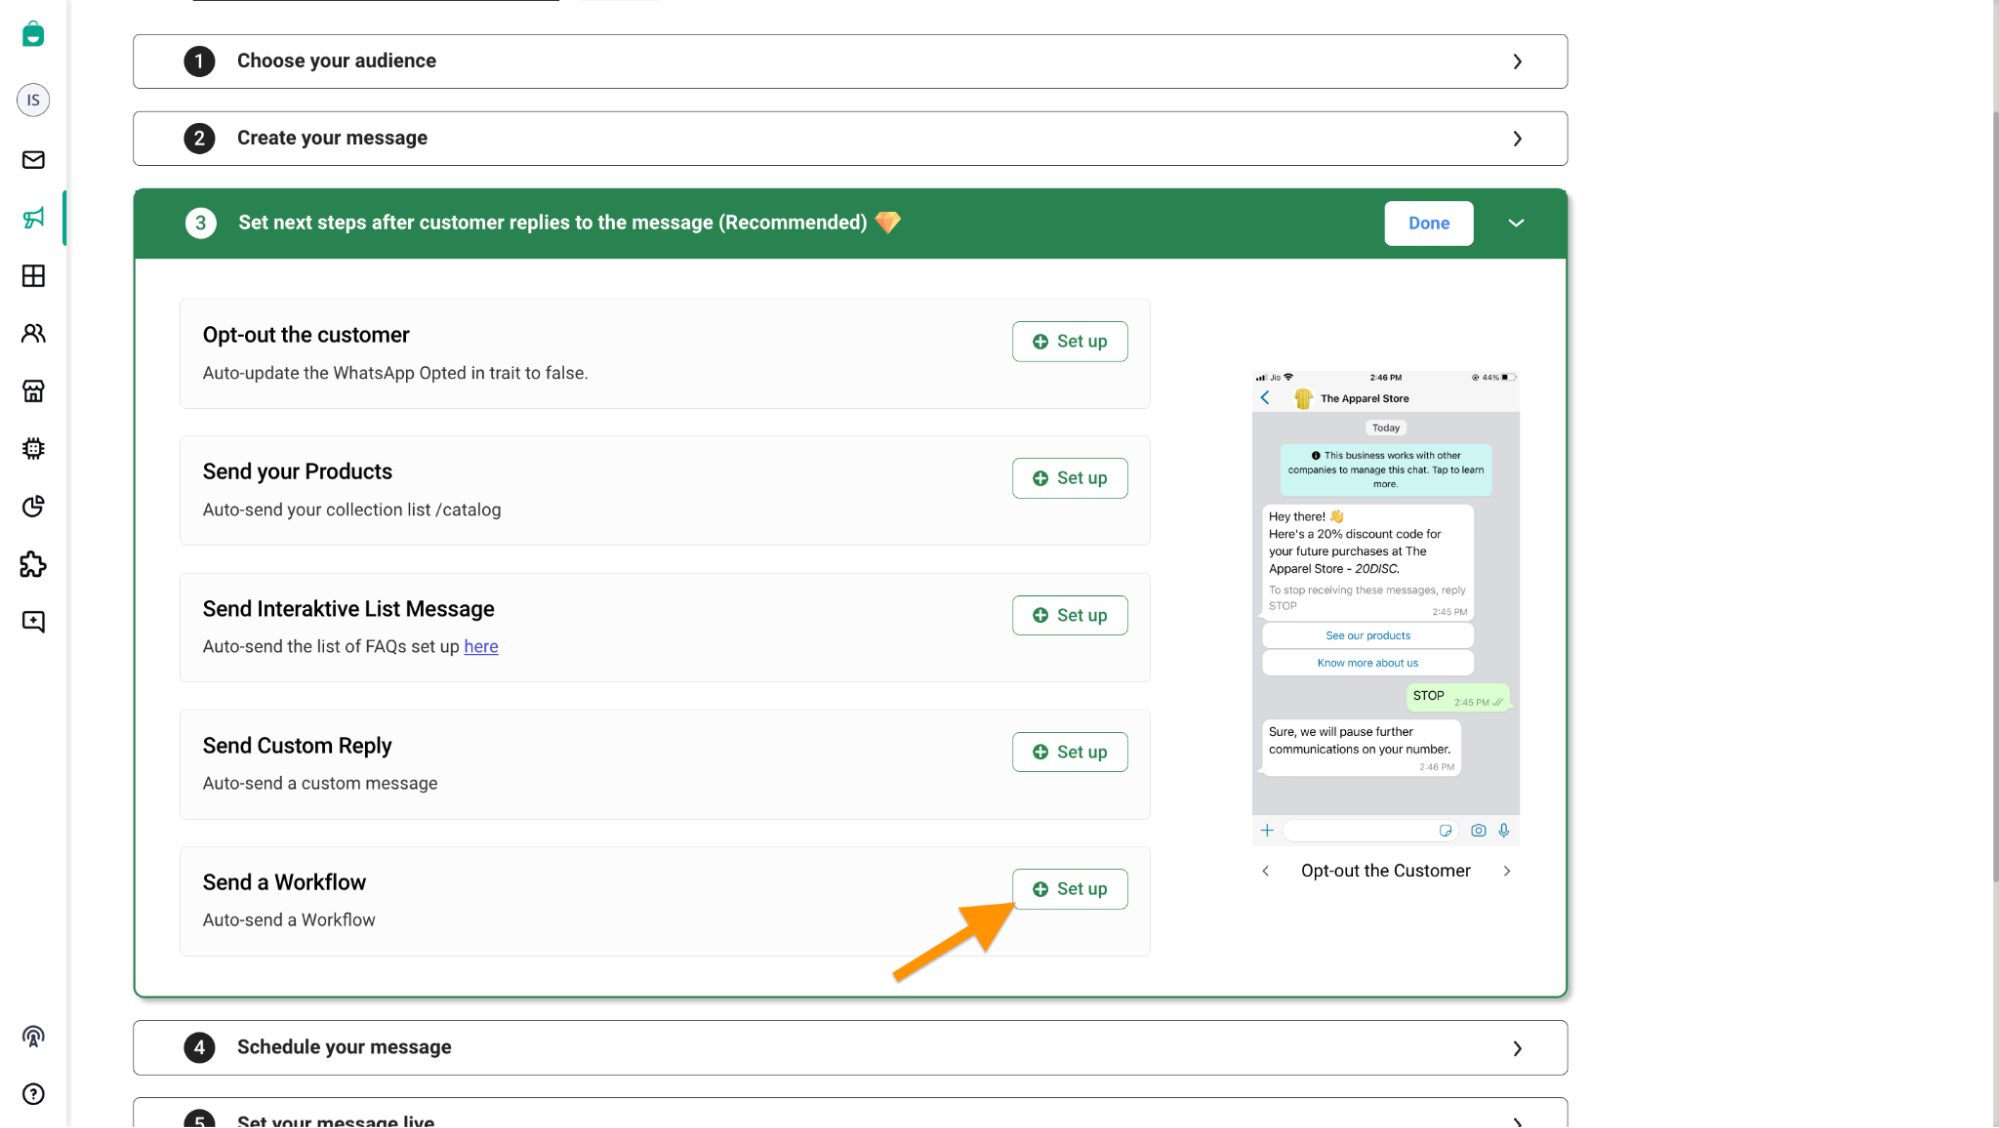Open the Email campaigns section
This screenshot has height=1128, width=1999.
(33, 160)
